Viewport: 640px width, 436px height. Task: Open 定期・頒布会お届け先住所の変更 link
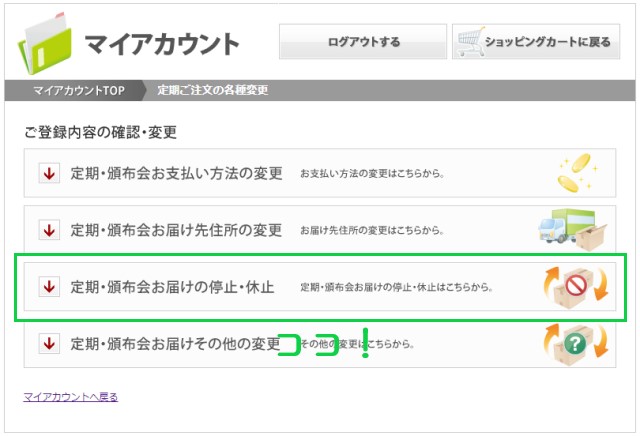[x=177, y=230]
